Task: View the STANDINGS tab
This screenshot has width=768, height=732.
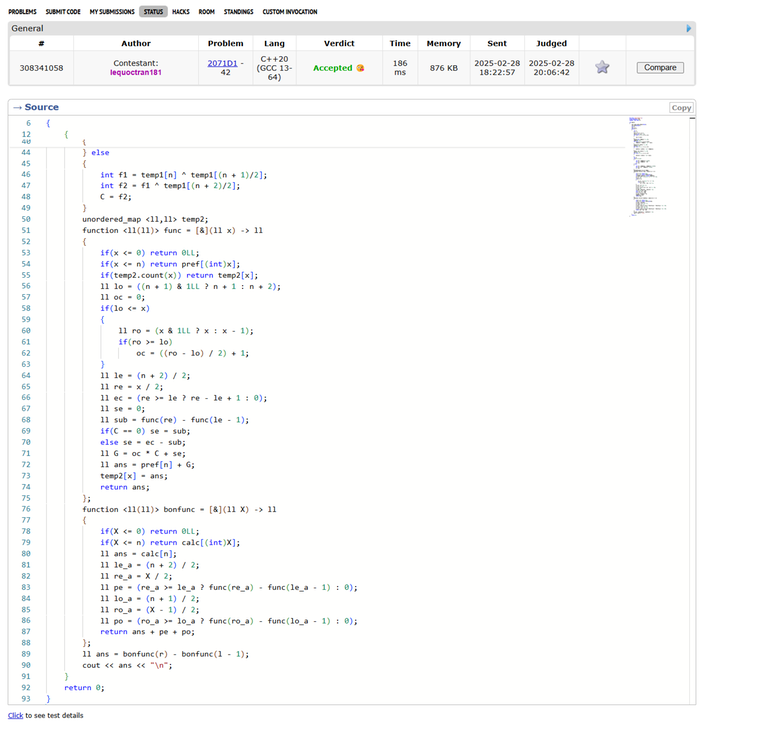Action: (238, 12)
